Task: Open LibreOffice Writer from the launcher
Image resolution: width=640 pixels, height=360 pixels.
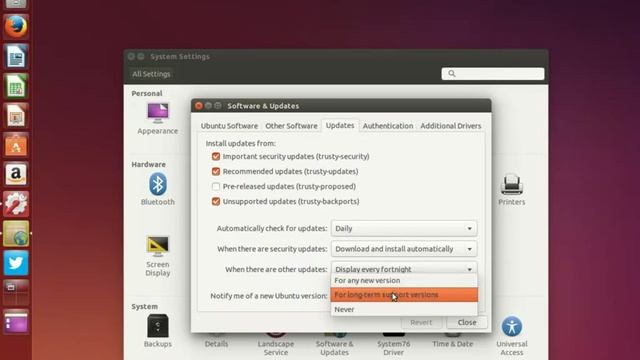Action: 16,56
